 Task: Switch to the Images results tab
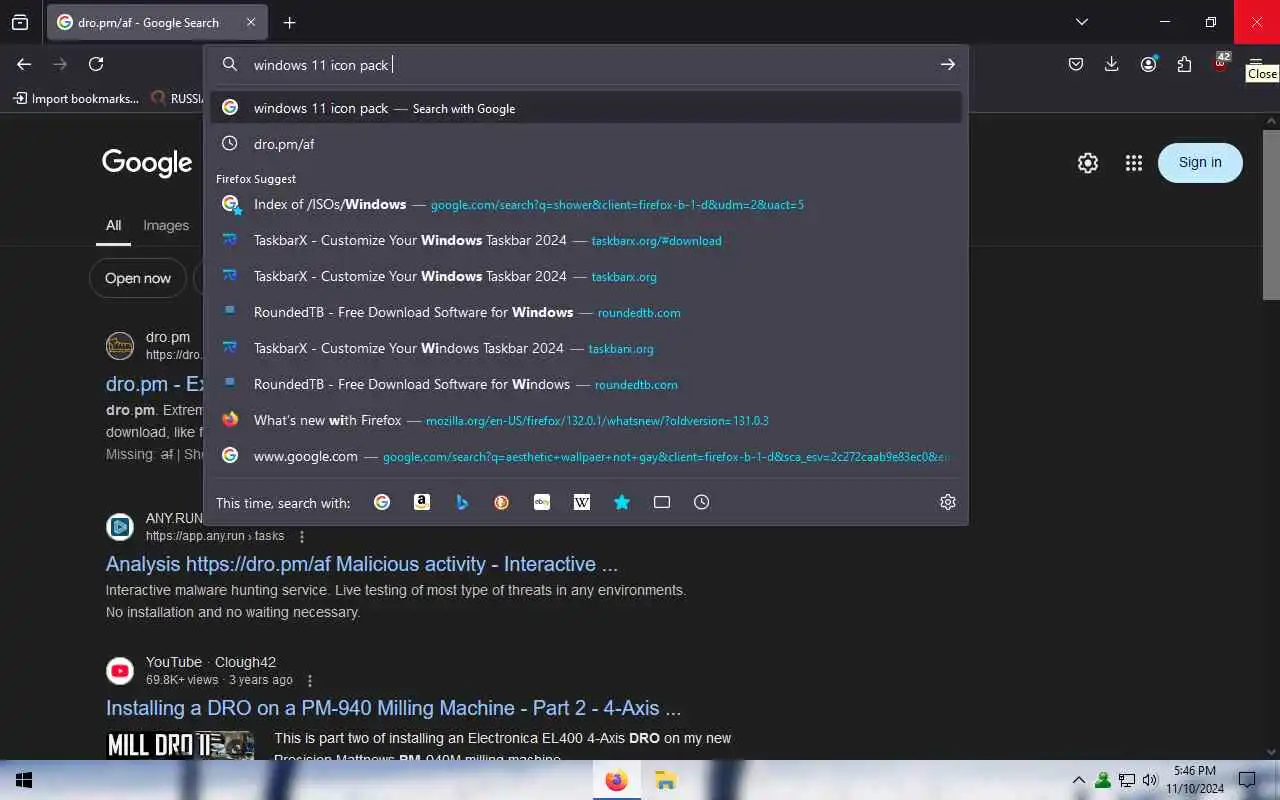(x=166, y=225)
